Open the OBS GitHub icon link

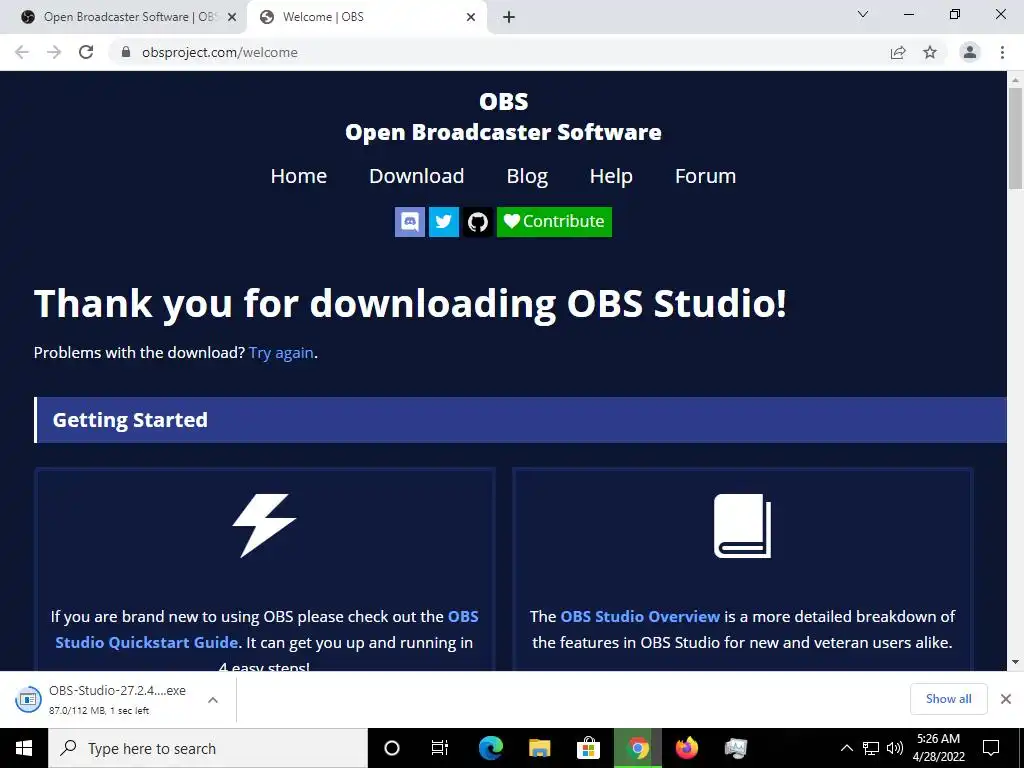click(x=478, y=222)
